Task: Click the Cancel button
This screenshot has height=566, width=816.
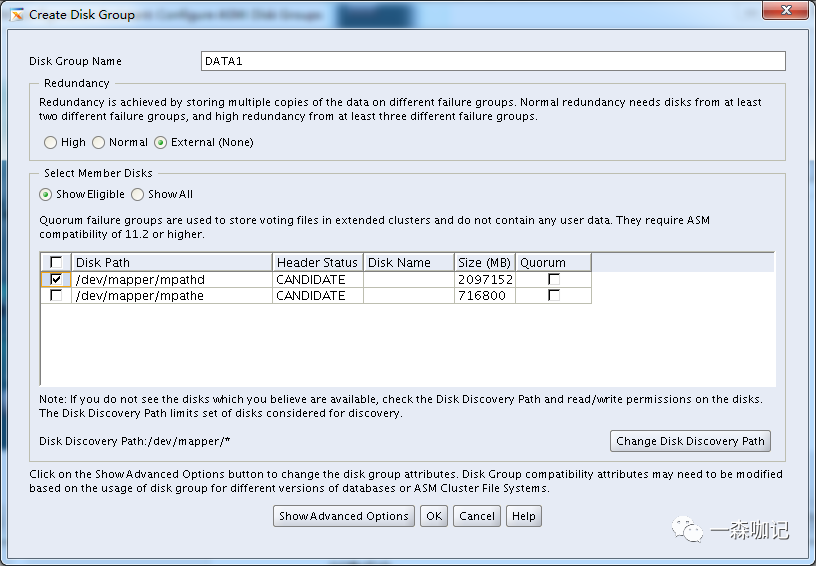Action: click(477, 516)
